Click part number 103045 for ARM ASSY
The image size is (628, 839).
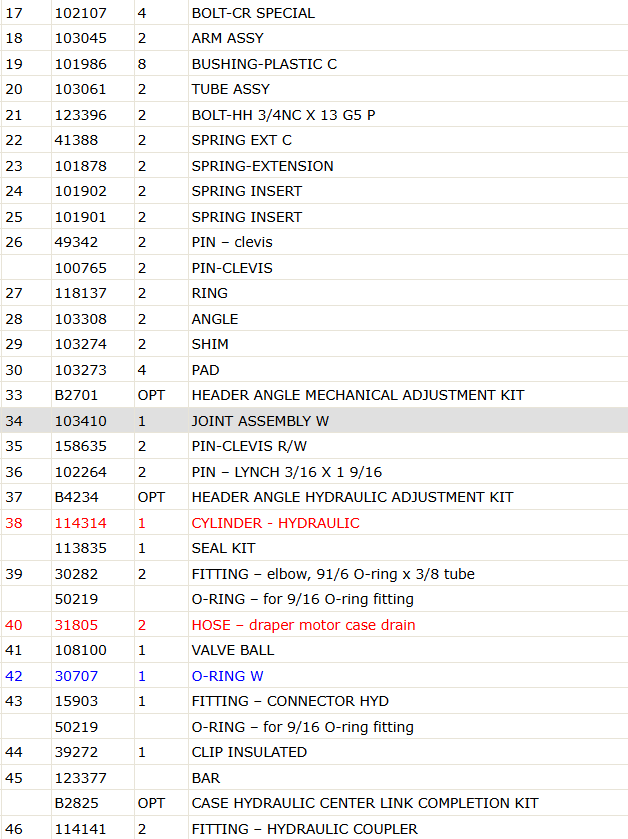[x=81, y=39]
